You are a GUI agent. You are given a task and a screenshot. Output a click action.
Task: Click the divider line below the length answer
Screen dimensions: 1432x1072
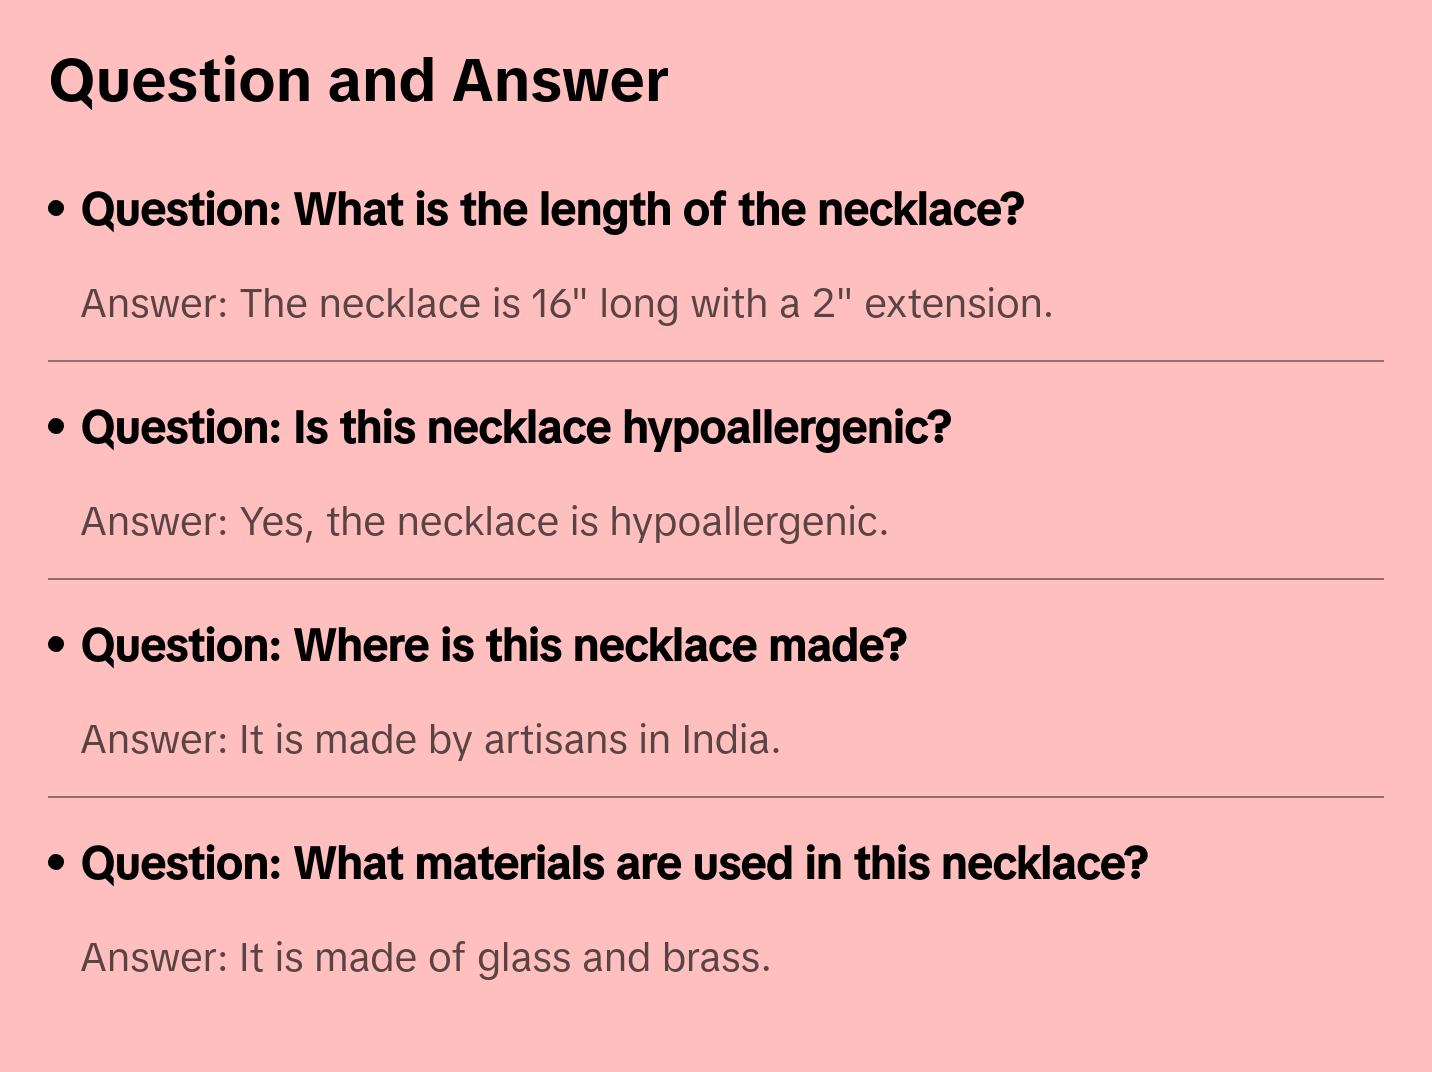pyautogui.click(x=716, y=361)
